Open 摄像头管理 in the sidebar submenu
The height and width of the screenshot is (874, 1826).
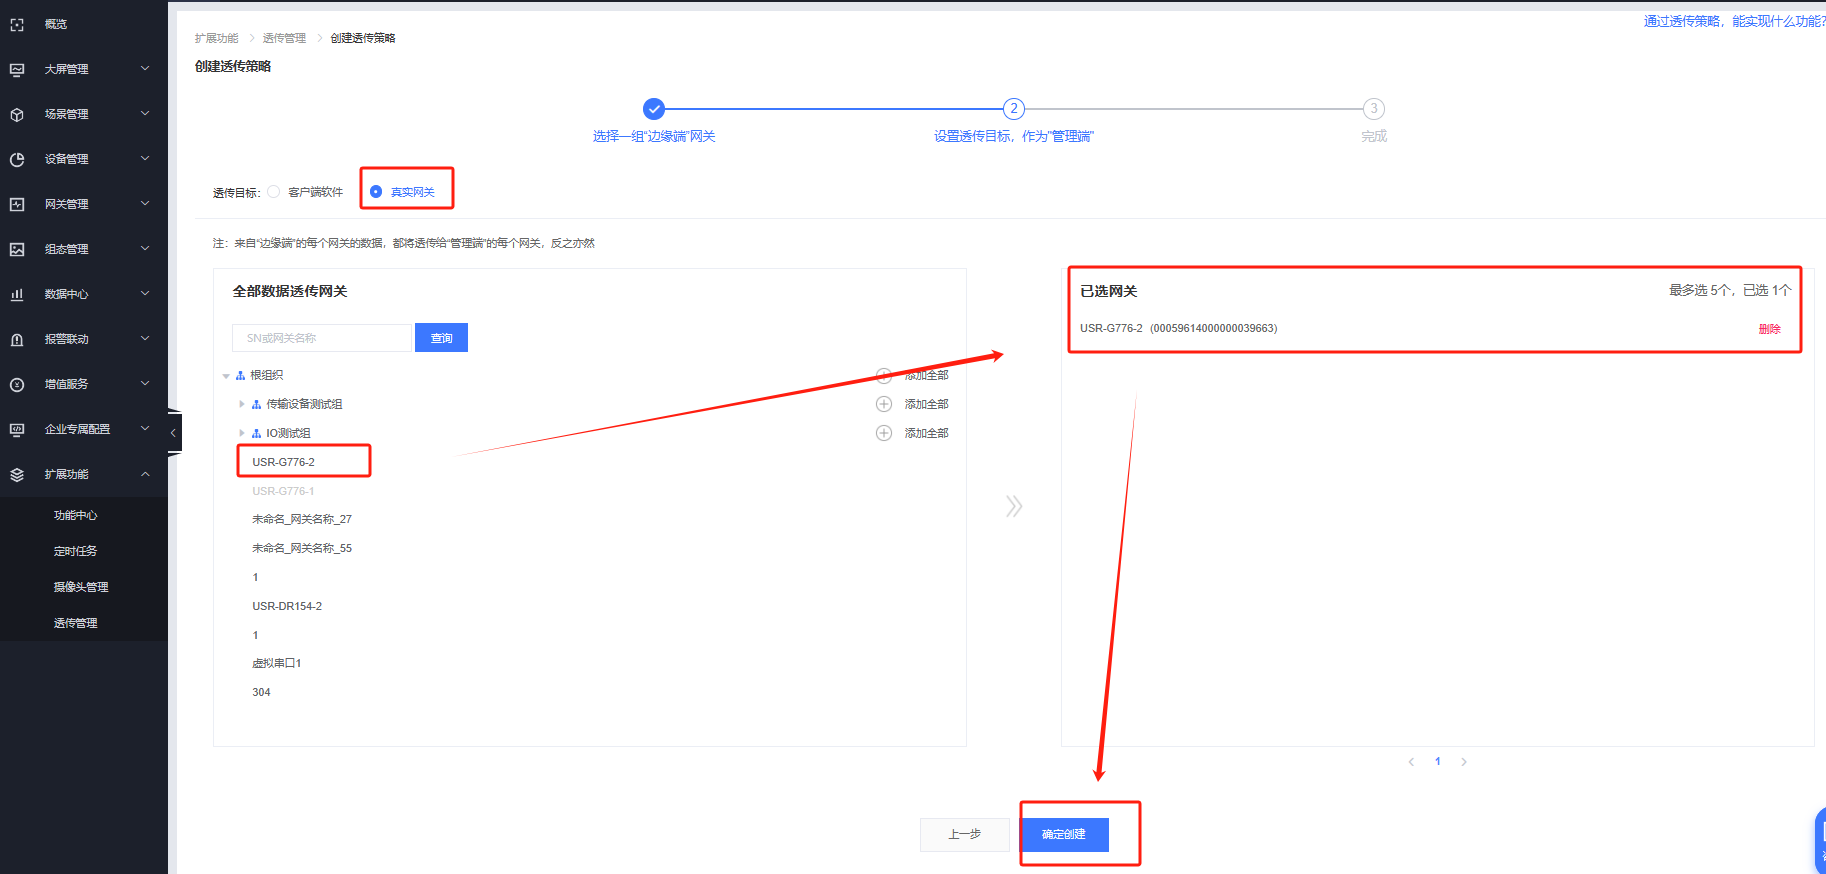tap(81, 587)
